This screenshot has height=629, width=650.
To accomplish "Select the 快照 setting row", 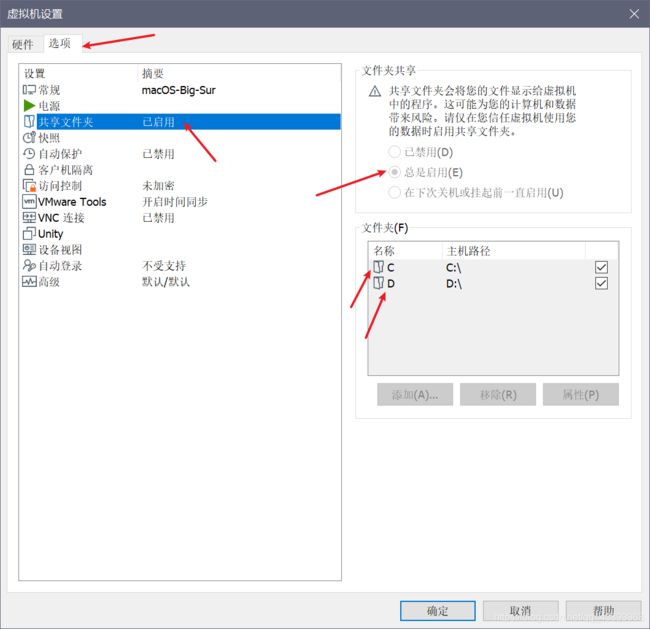I will coord(181,137).
